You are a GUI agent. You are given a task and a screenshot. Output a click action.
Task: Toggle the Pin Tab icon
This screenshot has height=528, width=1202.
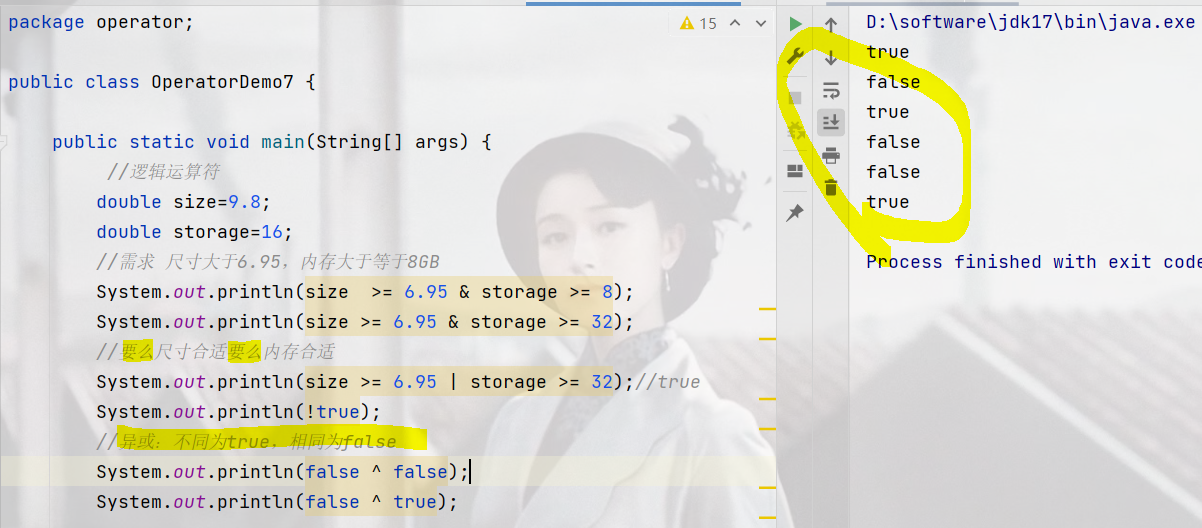tap(795, 213)
